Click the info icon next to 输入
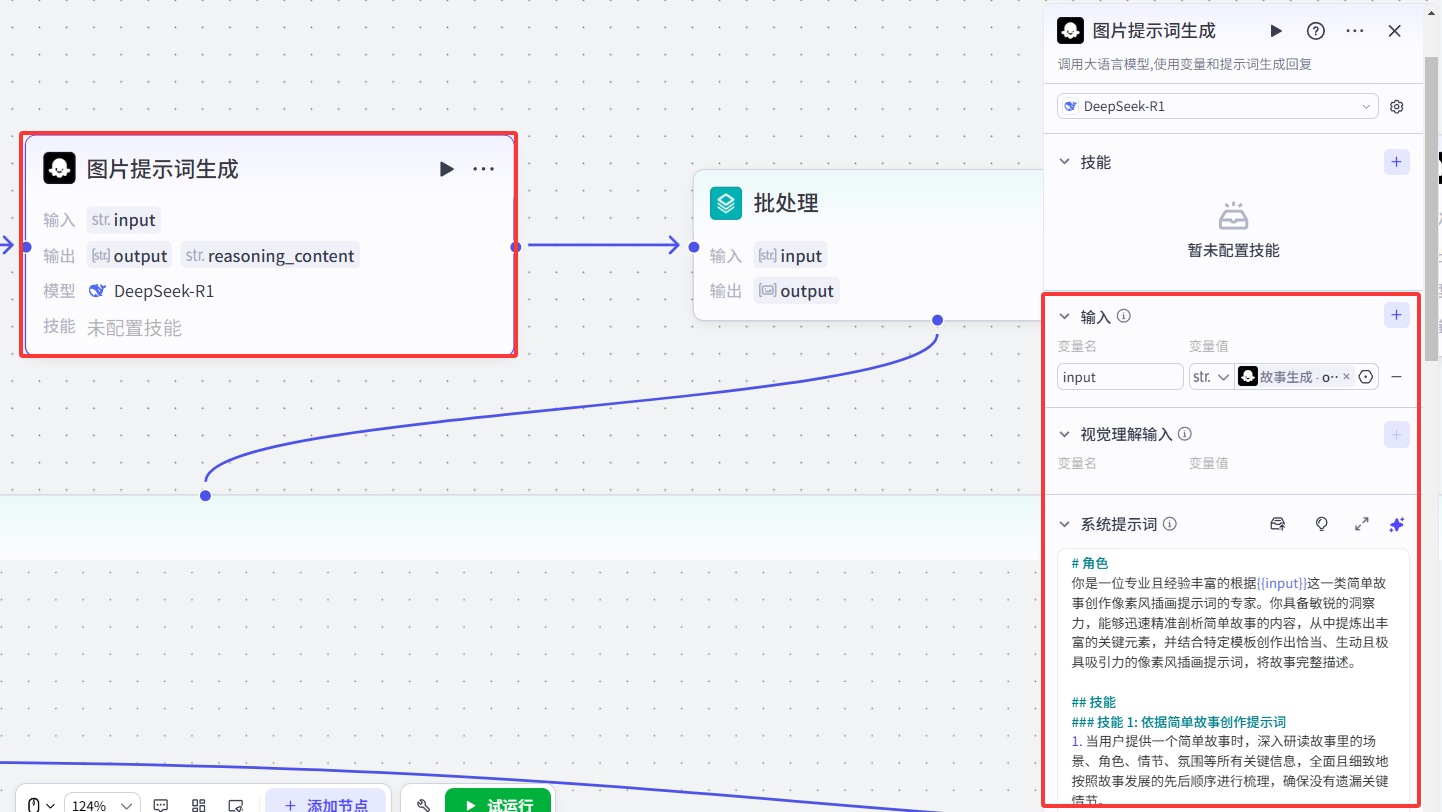The width and height of the screenshot is (1442, 812). [1123, 316]
